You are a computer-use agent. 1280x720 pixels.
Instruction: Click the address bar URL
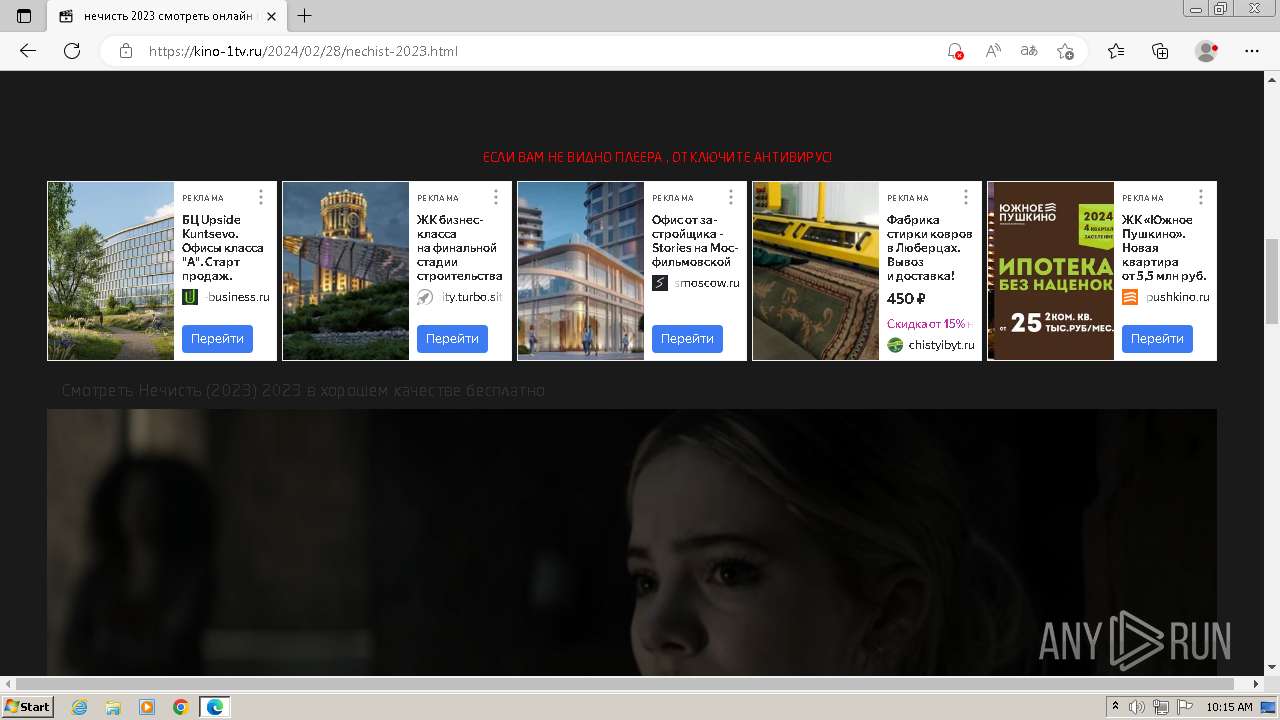[x=303, y=51]
